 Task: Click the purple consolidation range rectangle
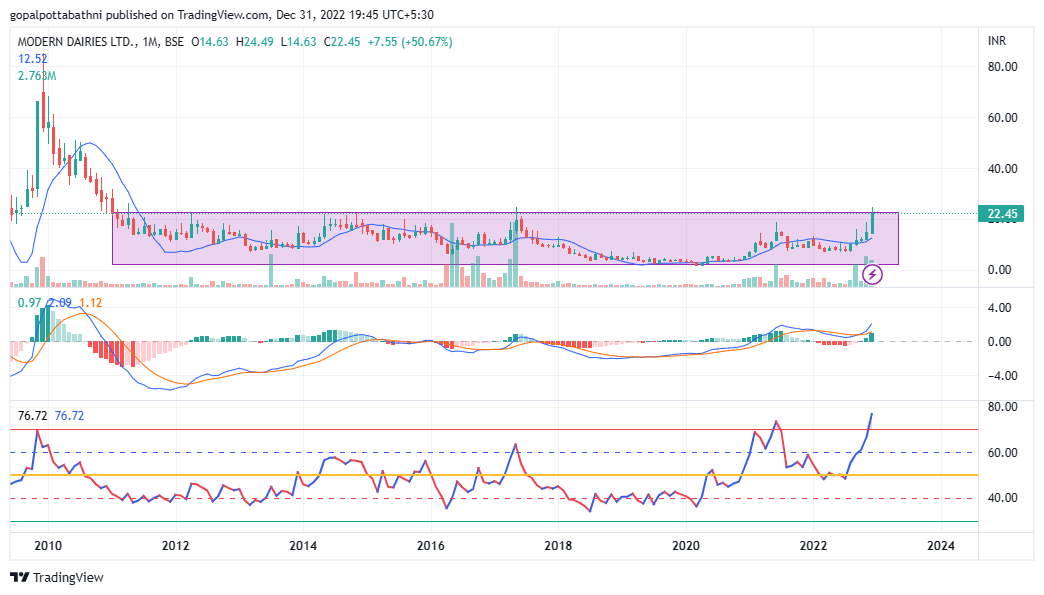(x=505, y=238)
